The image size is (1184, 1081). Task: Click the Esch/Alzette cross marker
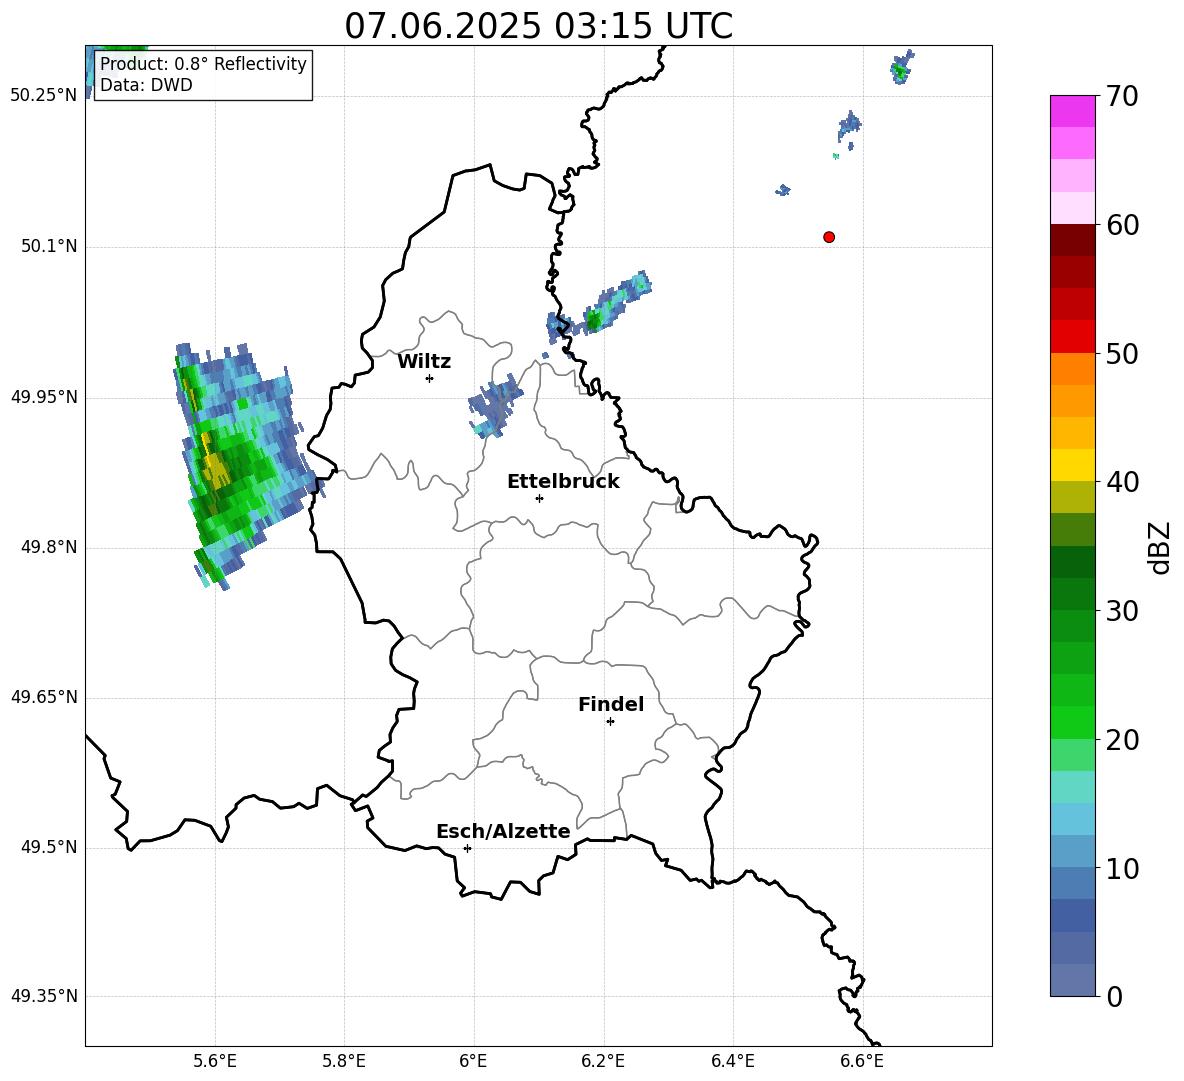[x=467, y=848]
